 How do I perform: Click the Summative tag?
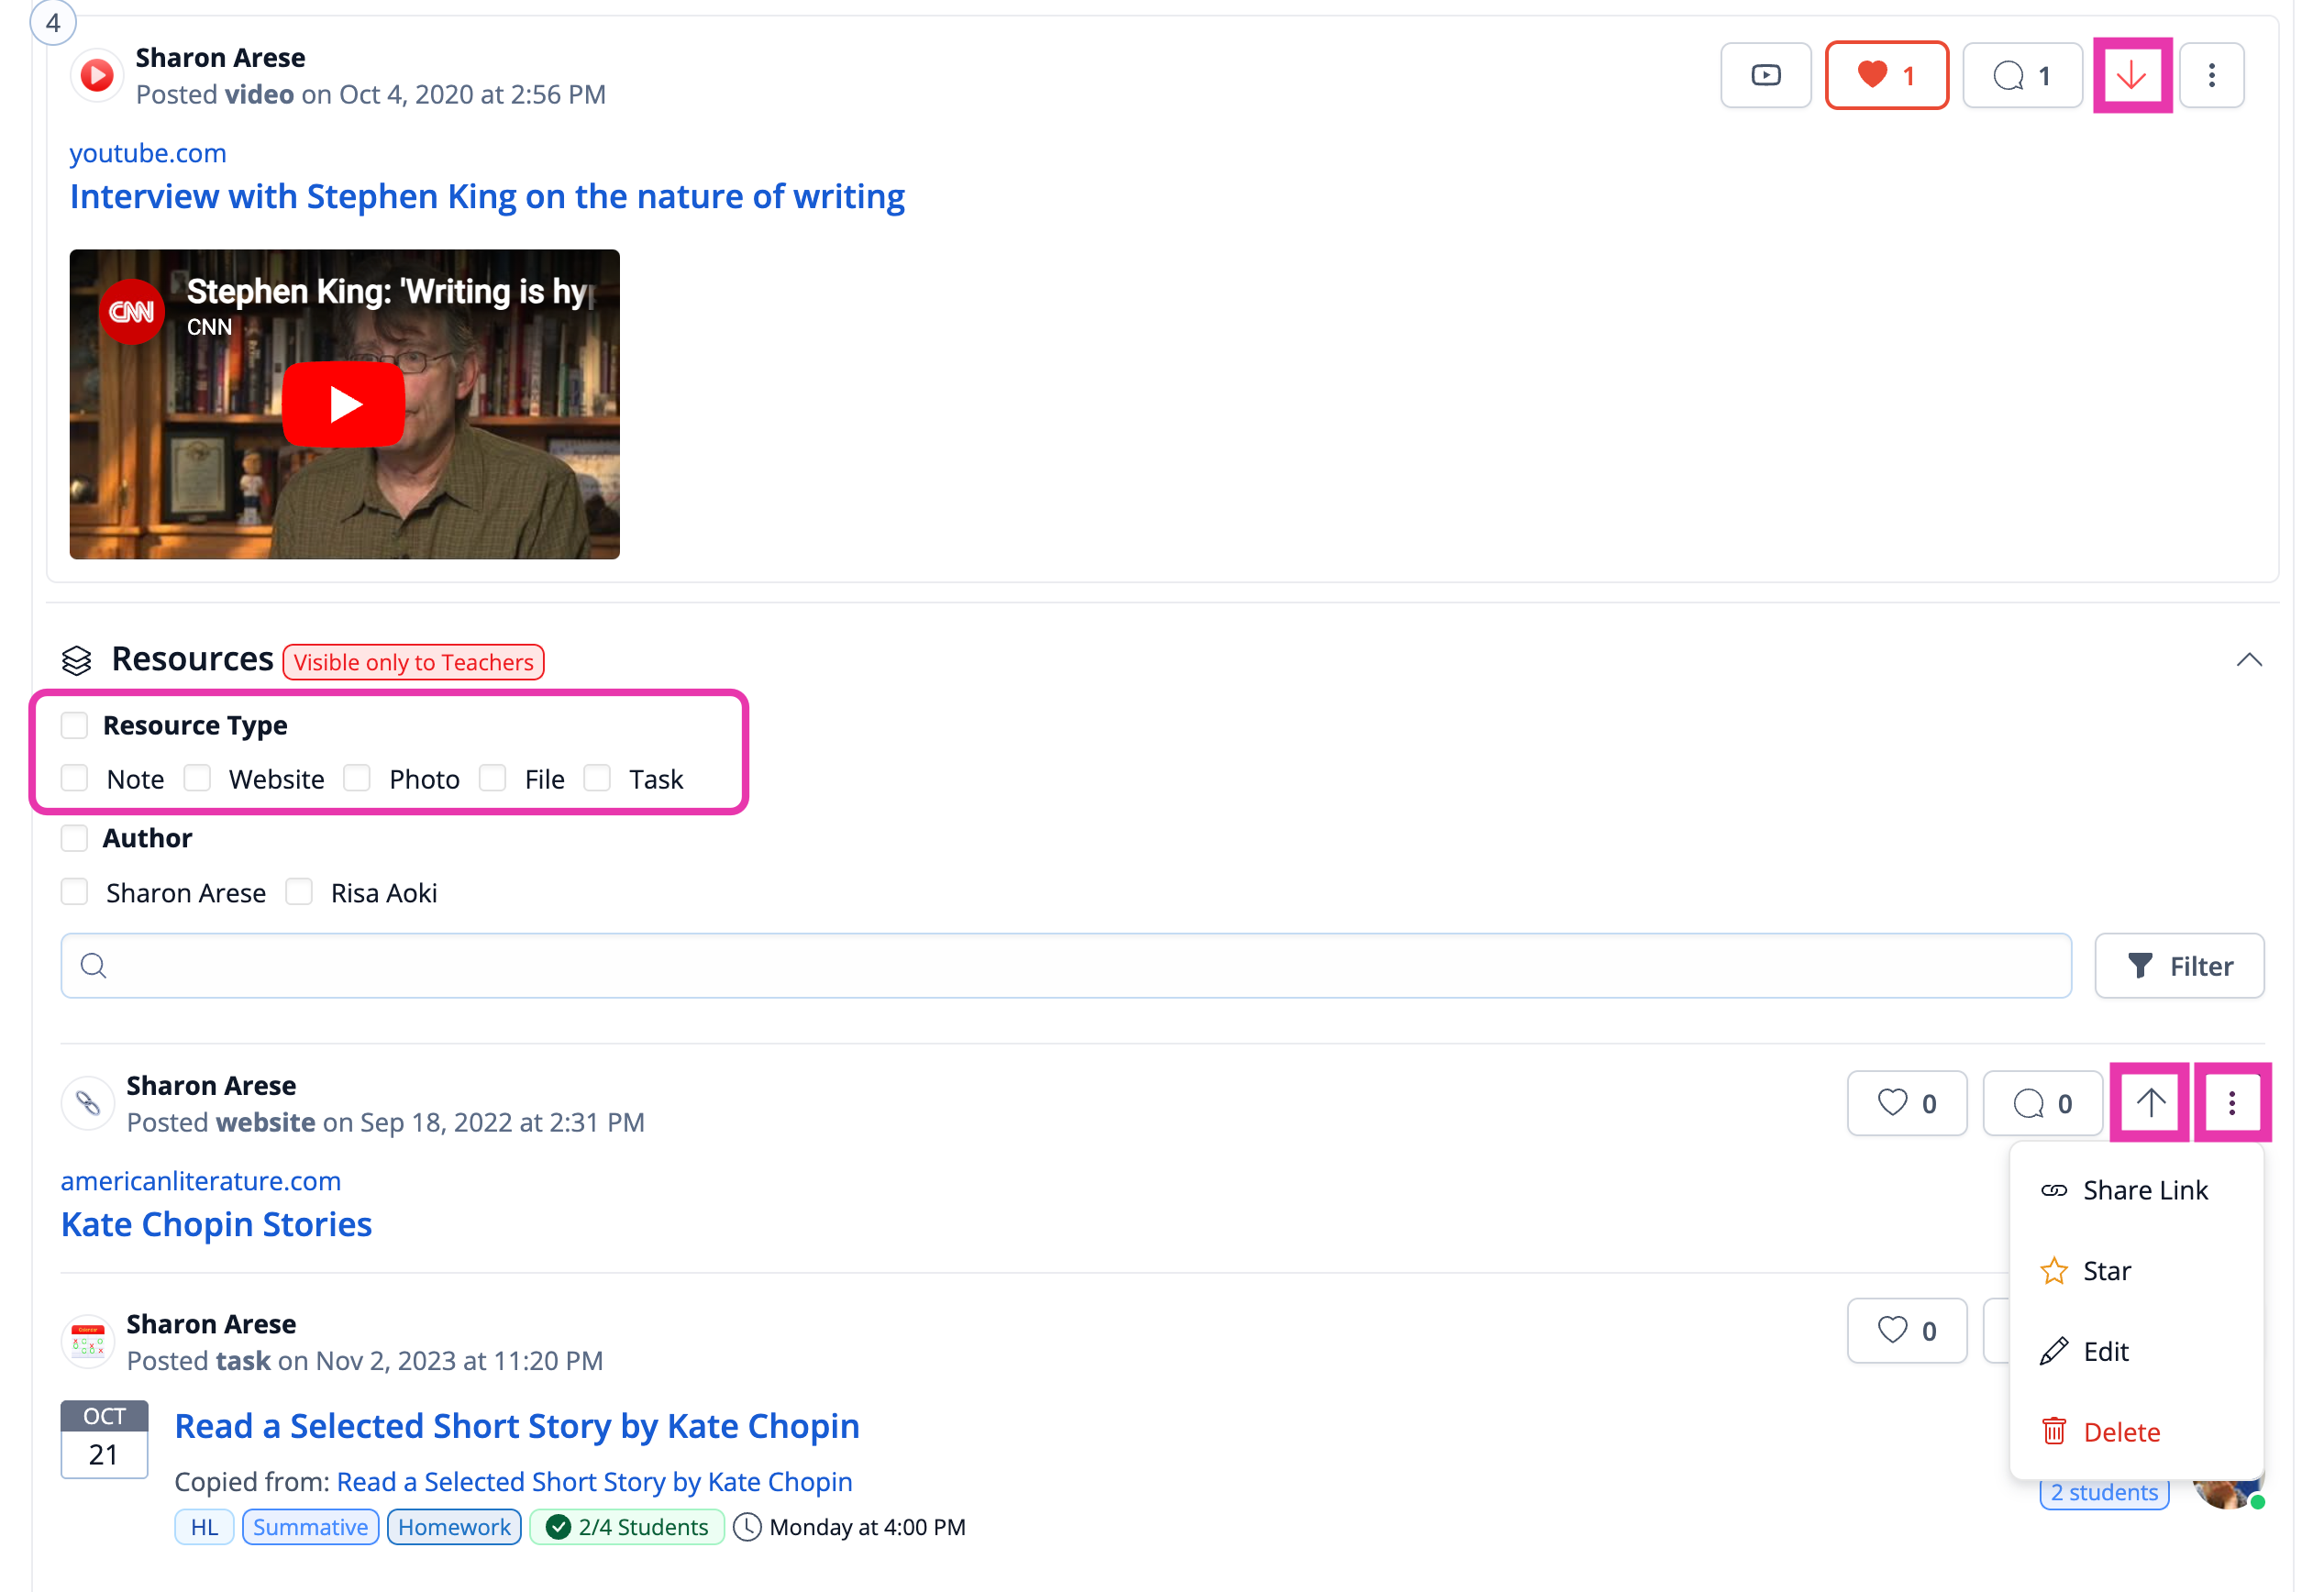310,1527
